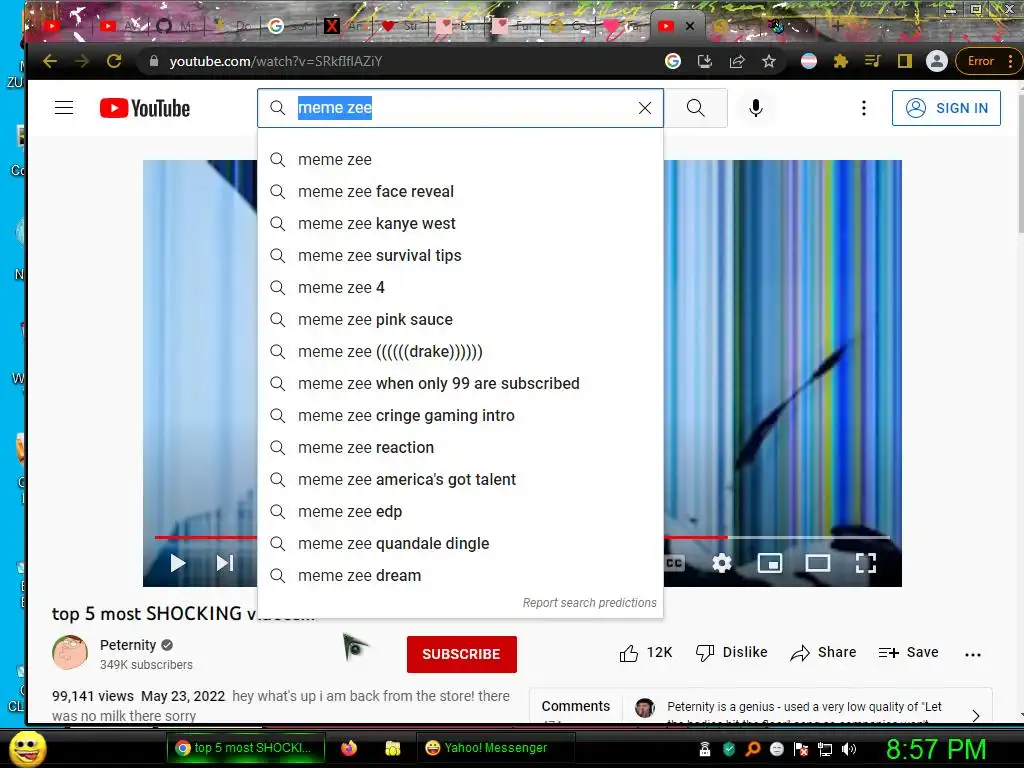Subscribe to Peternity
The height and width of the screenshot is (768, 1024).
(462, 654)
